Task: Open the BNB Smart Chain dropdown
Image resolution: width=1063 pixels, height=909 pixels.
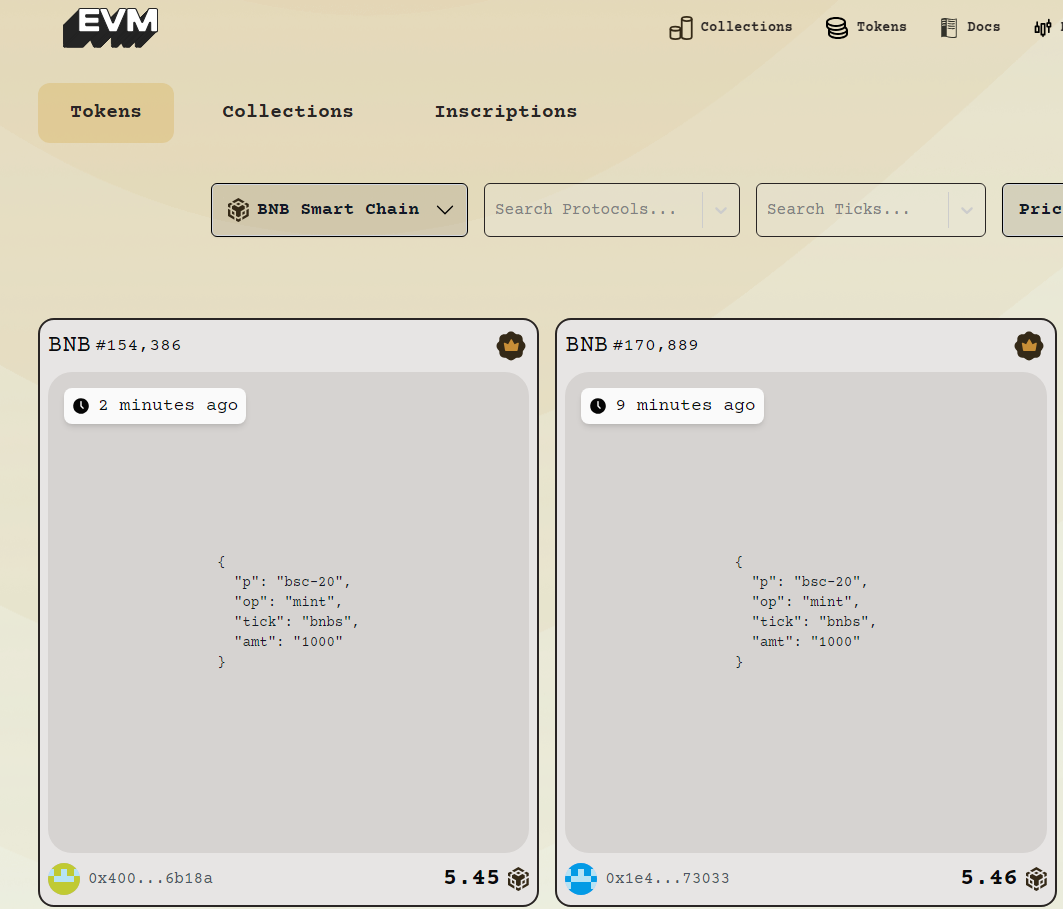Action: 339,209
